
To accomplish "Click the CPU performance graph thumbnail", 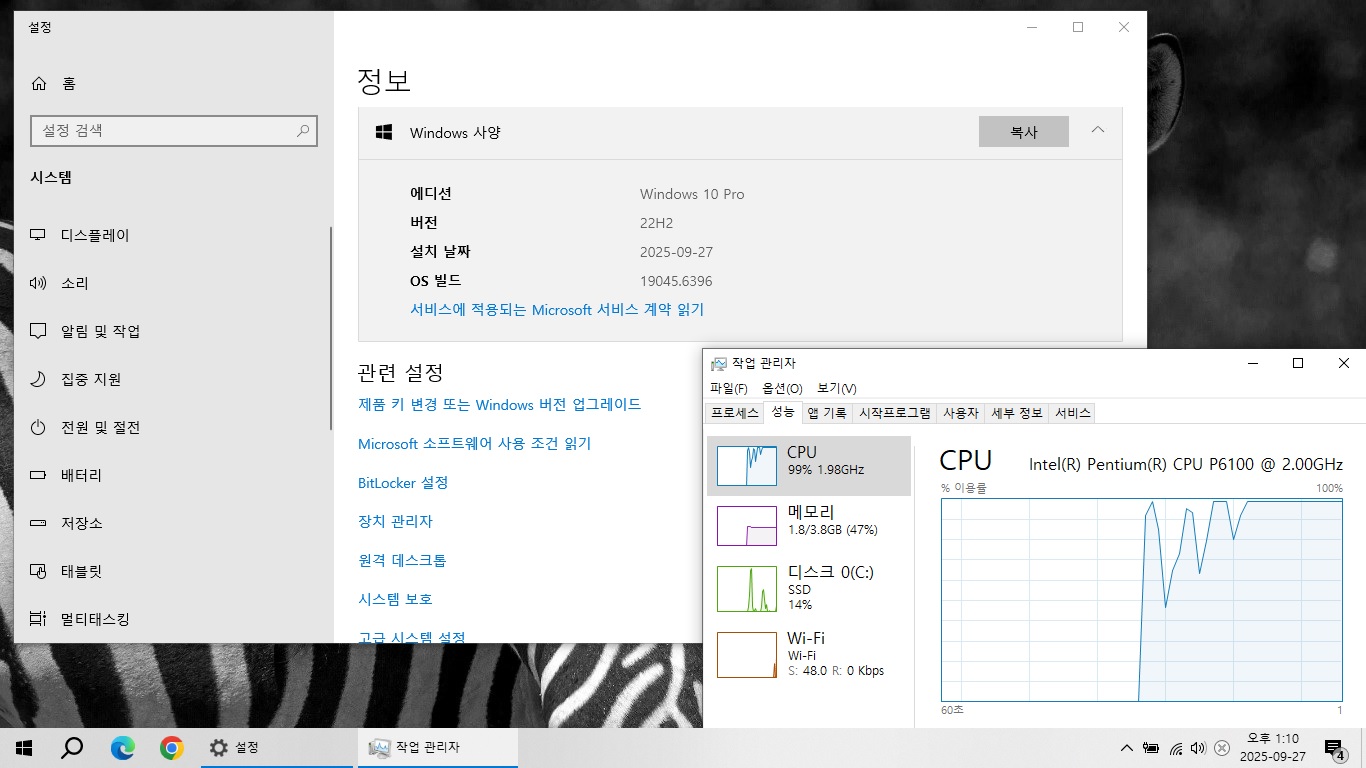I will (746, 466).
